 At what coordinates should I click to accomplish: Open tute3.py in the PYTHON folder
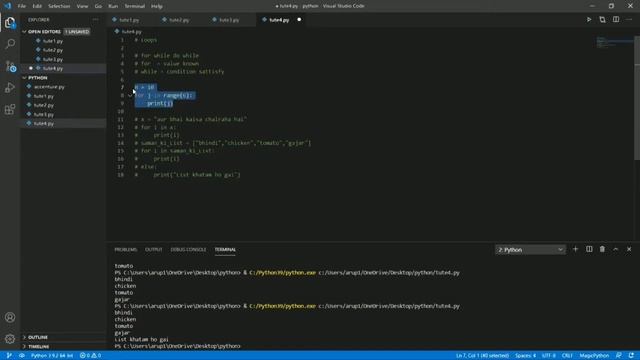tap(44, 114)
